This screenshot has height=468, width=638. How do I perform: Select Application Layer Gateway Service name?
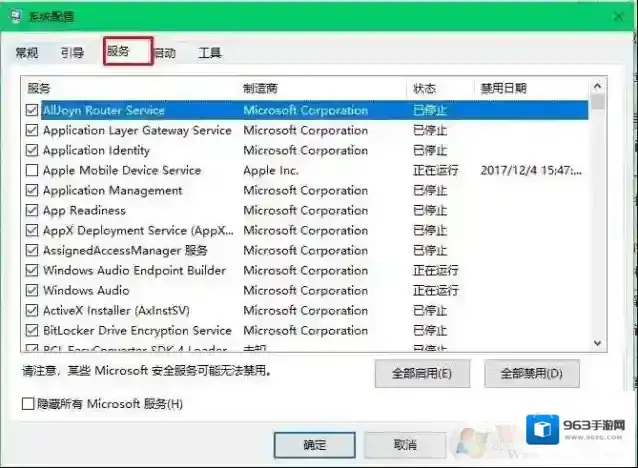(137, 130)
